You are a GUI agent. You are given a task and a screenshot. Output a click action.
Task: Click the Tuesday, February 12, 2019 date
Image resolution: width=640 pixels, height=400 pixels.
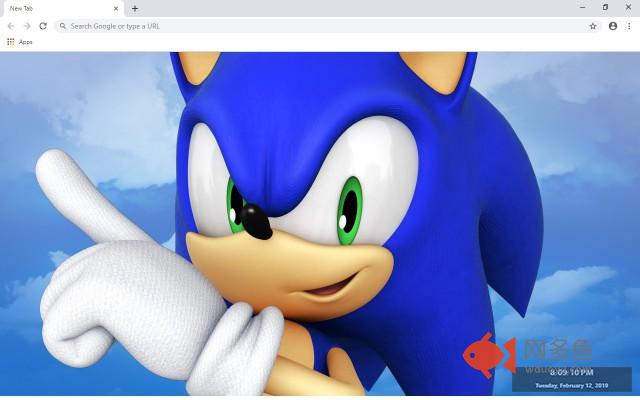coord(571,385)
